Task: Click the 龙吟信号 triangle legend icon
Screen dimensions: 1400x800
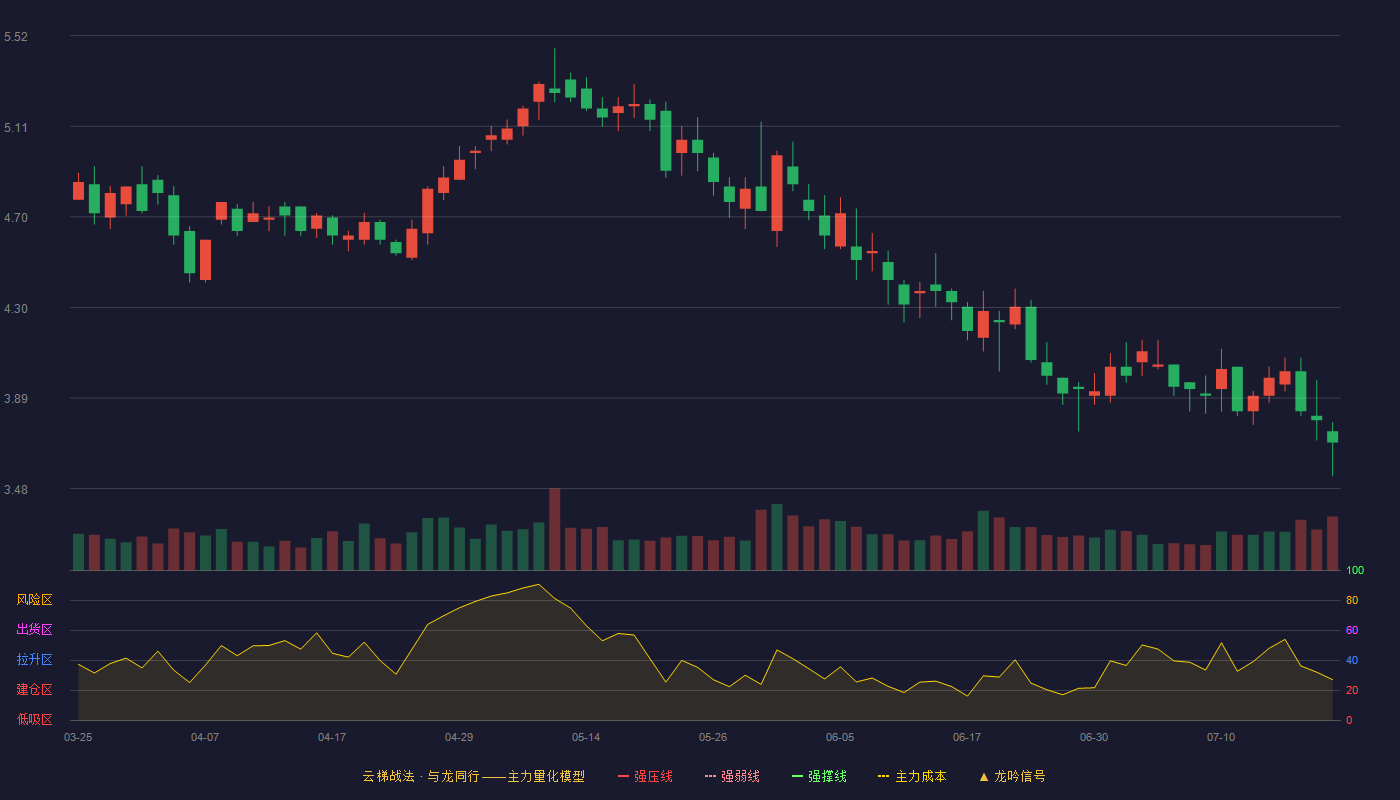Action: coord(984,776)
